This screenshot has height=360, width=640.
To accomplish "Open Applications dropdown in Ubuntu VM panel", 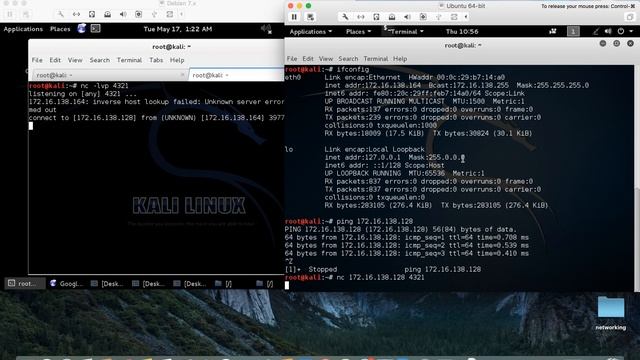I will point(311,31).
